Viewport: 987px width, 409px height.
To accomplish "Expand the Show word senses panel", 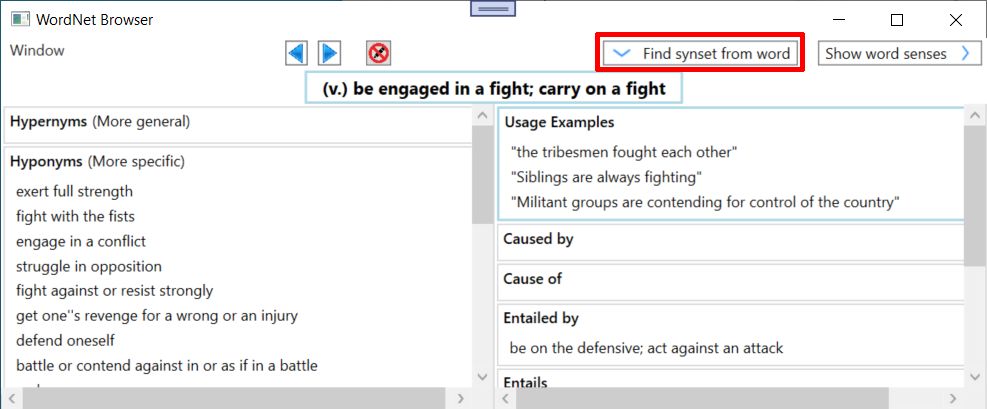I will [x=900, y=53].
